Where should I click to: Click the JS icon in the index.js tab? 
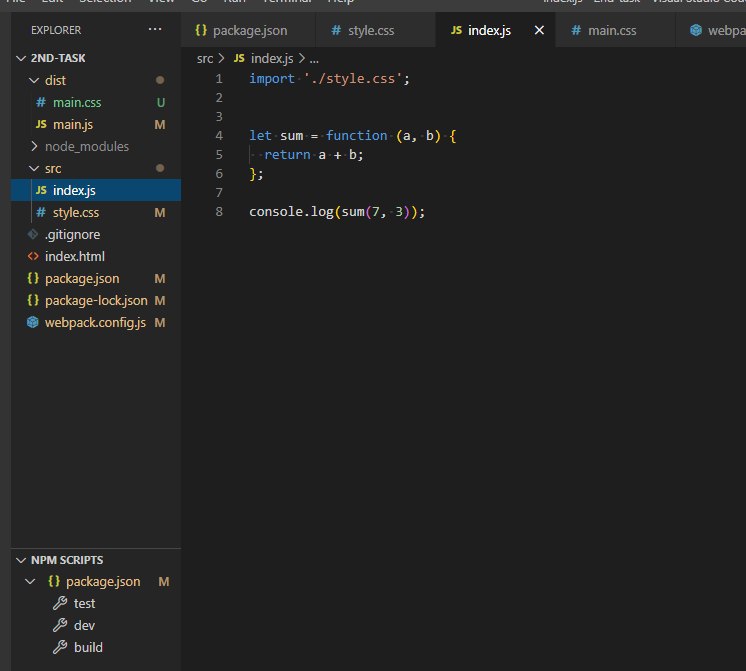456,30
